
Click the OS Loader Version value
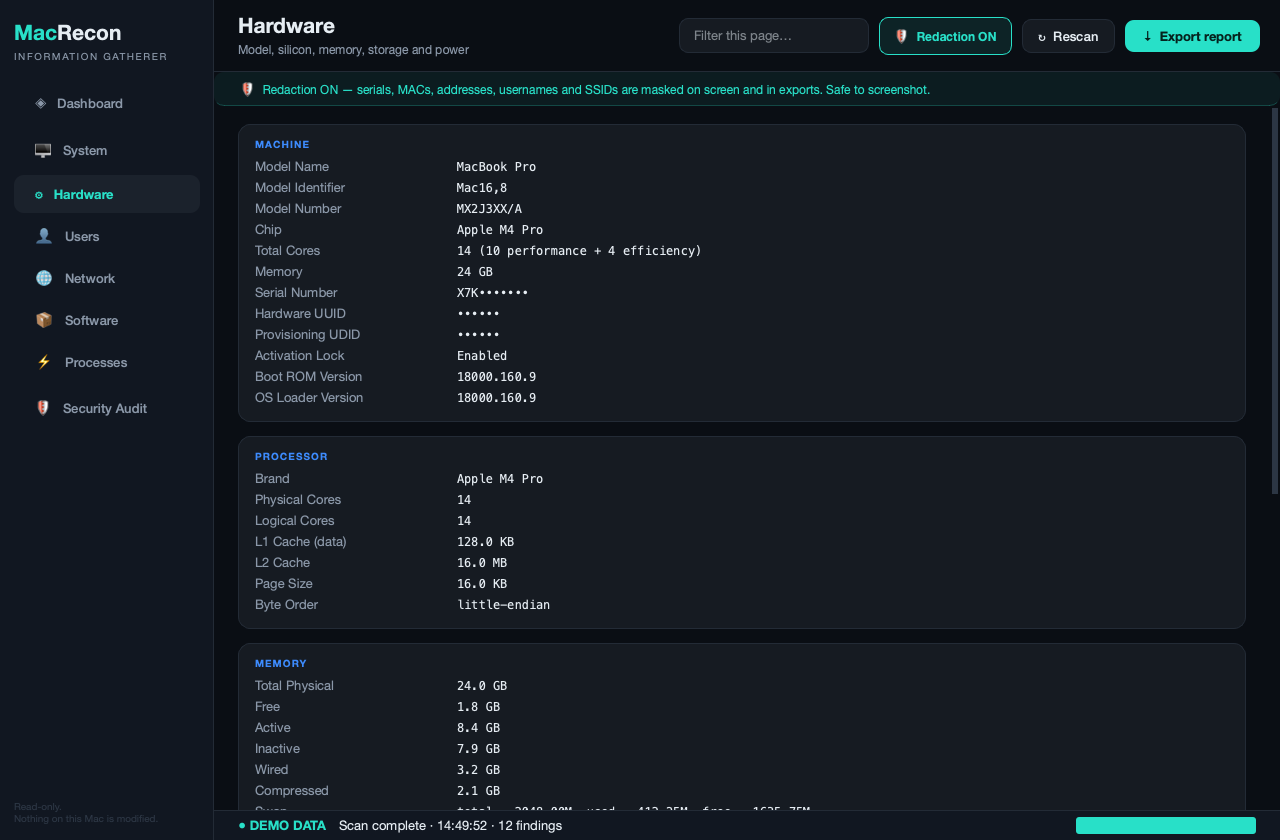point(496,398)
